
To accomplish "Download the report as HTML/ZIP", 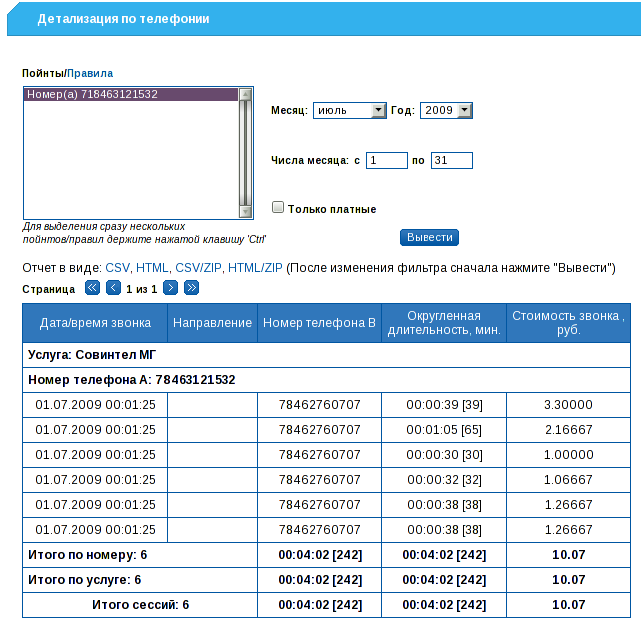I will (x=256, y=268).
